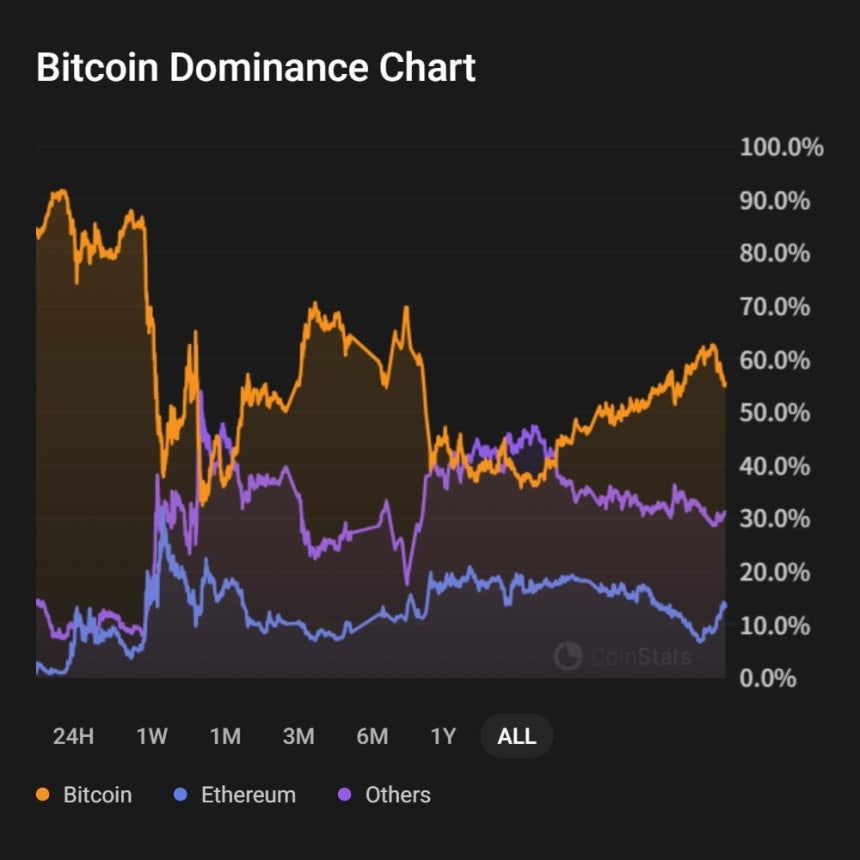Click the 70.0% axis label

774,307
